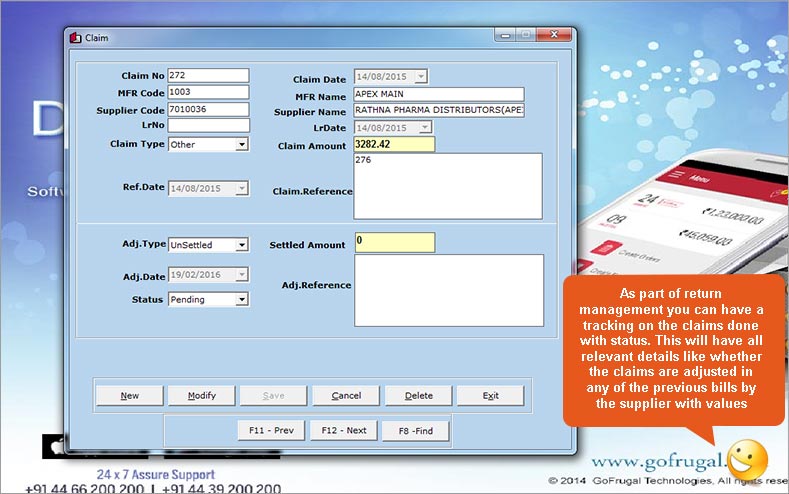
Task: Click the Settled Amount label
Action: [x=307, y=245]
